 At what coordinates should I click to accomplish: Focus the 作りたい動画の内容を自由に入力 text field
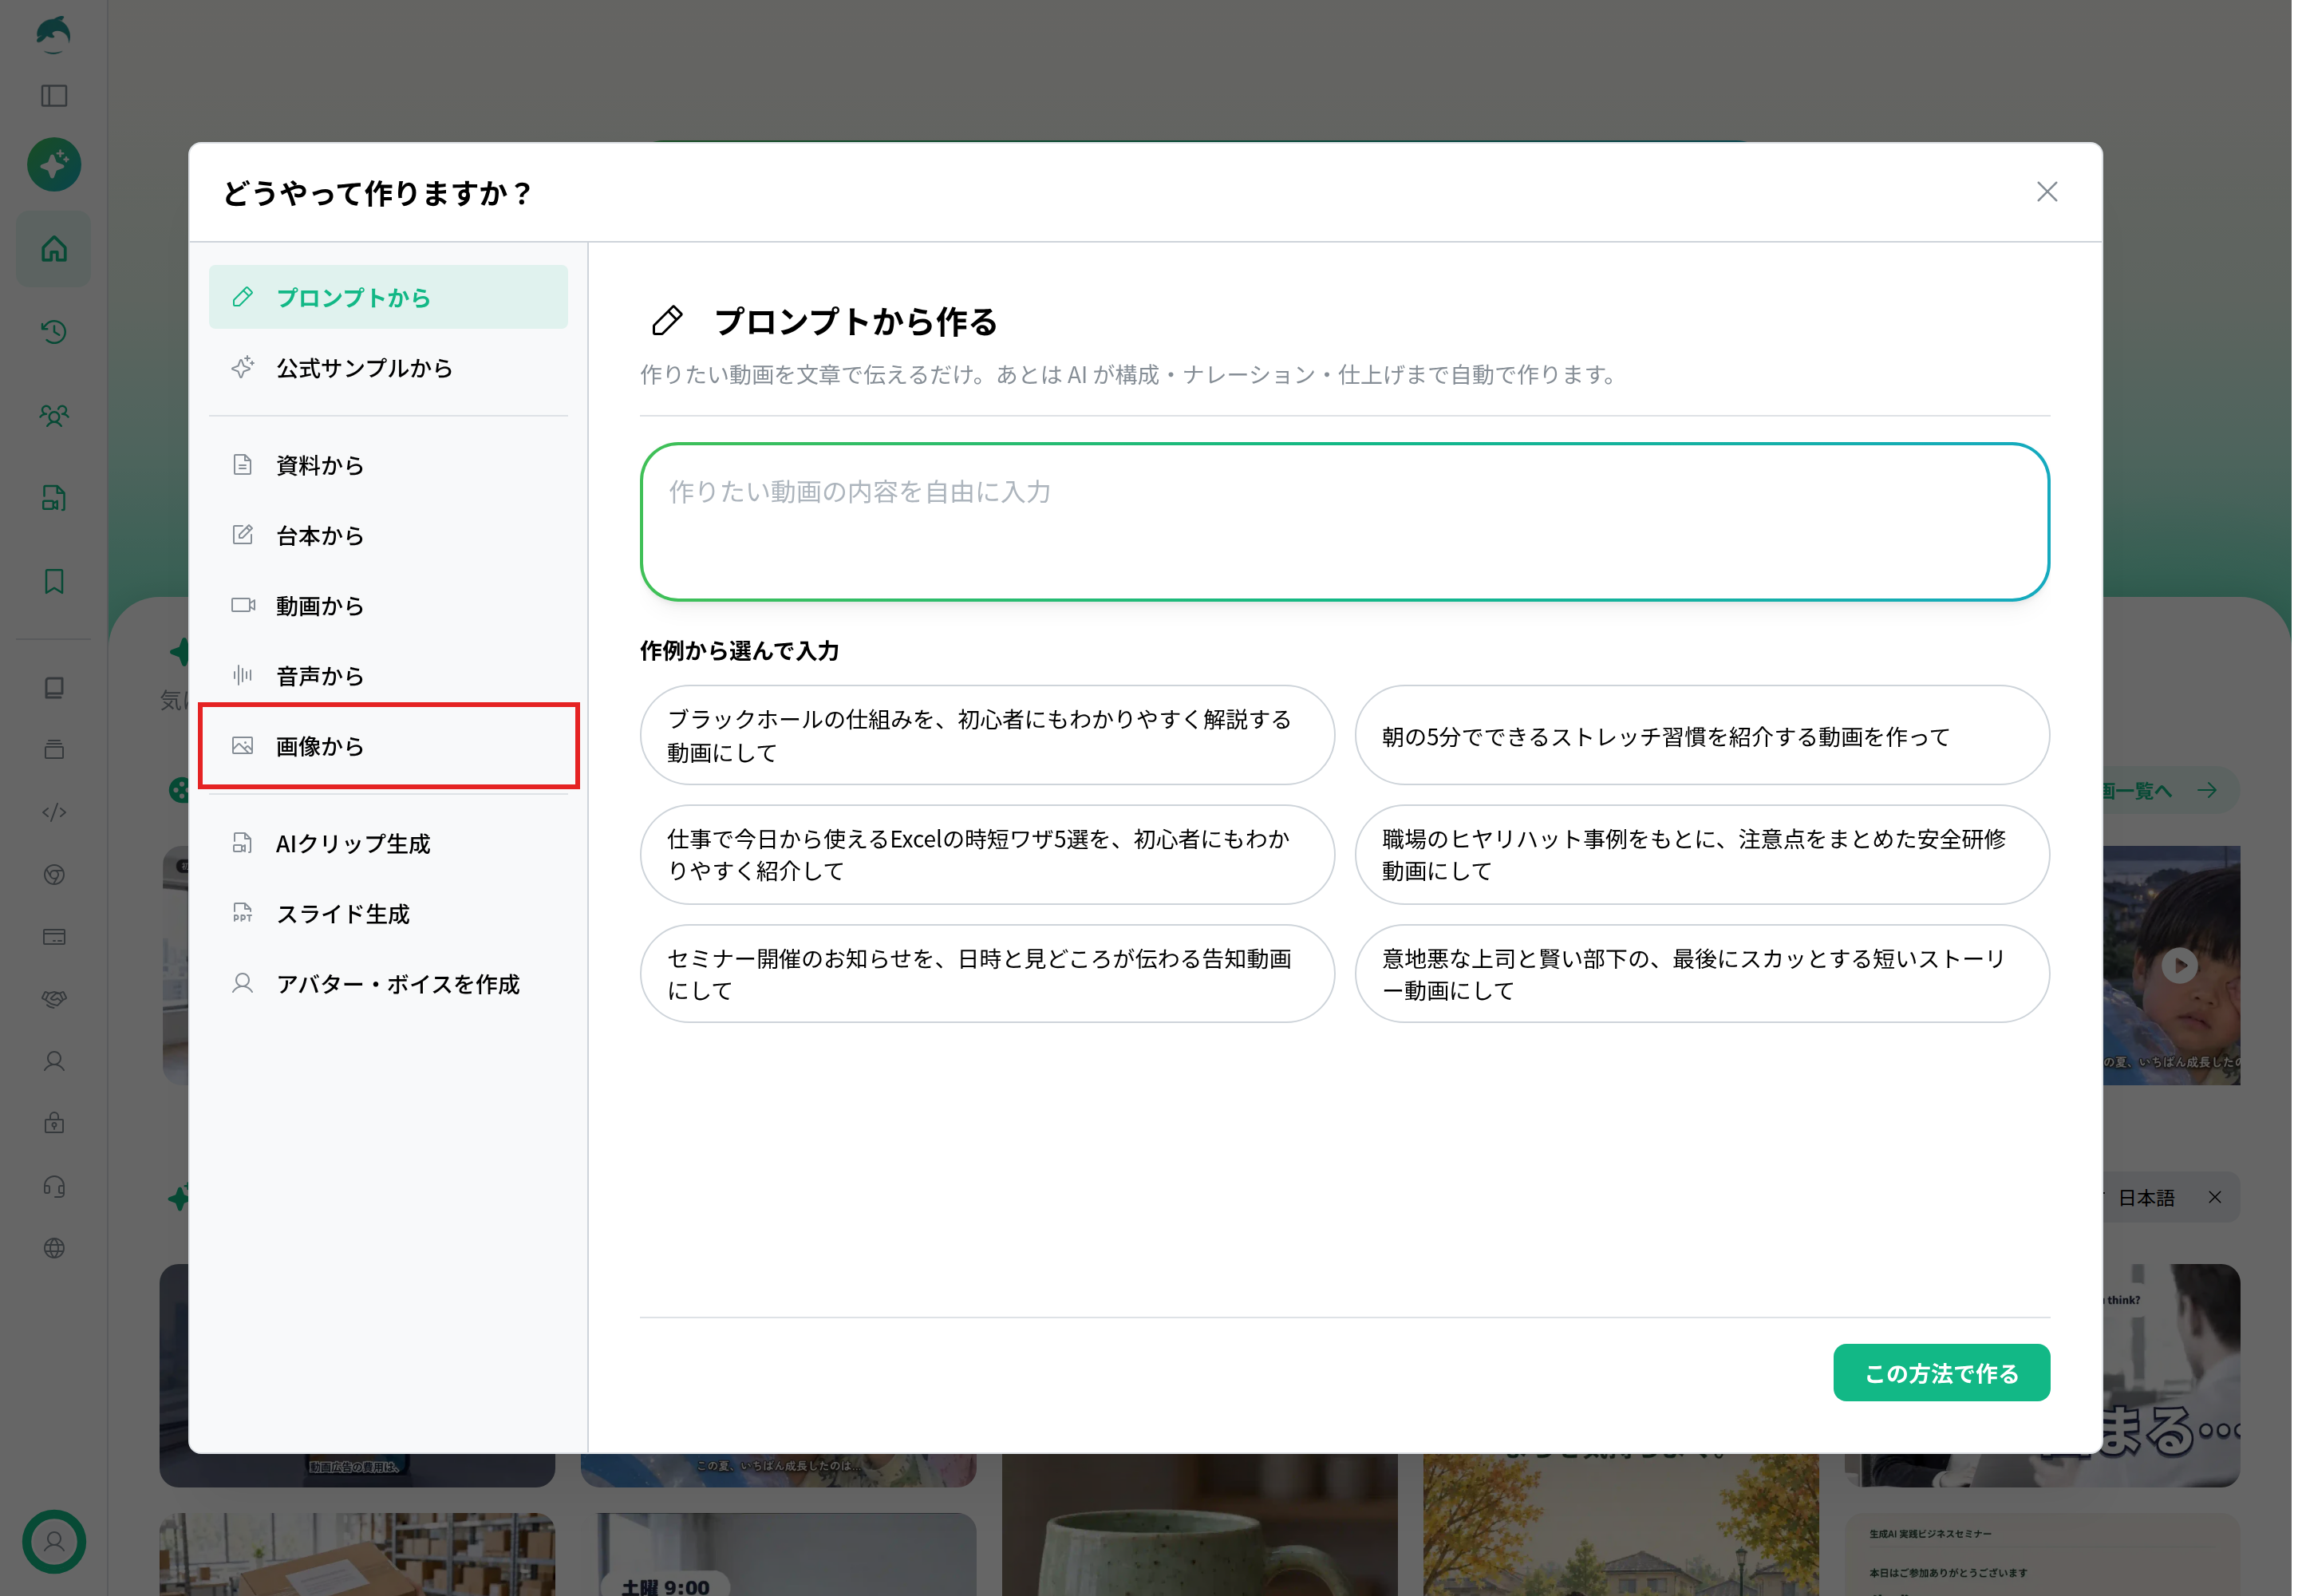pyautogui.click(x=1344, y=522)
